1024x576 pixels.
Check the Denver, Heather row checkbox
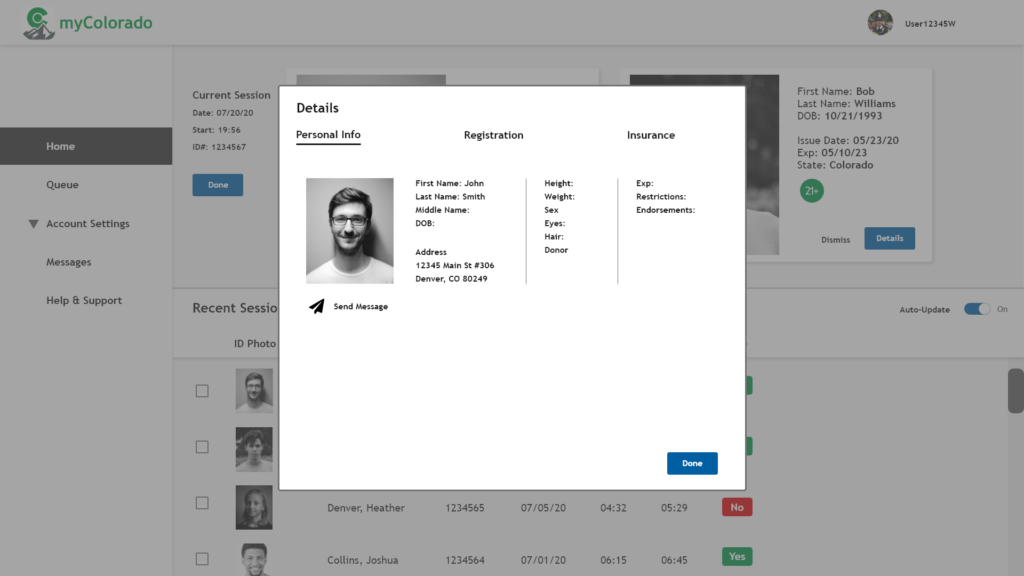202,503
